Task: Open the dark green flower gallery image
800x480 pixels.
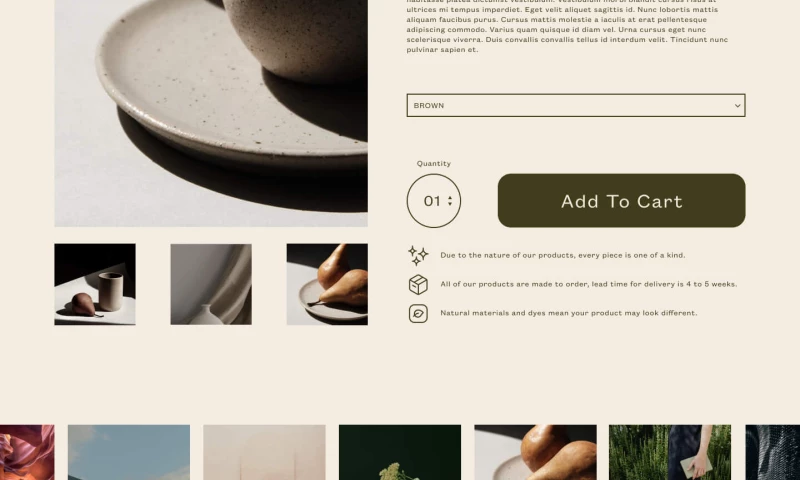Action: [x=400, y=452]
